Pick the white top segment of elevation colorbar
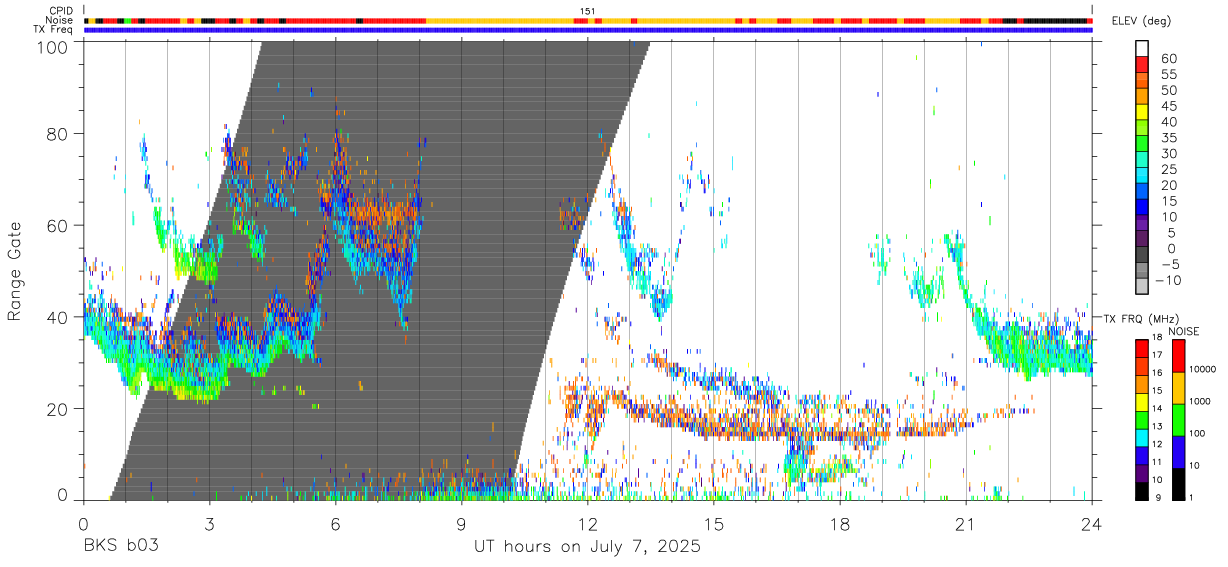Screen dimensions: 1228x567 click(x=1143, y=50)
